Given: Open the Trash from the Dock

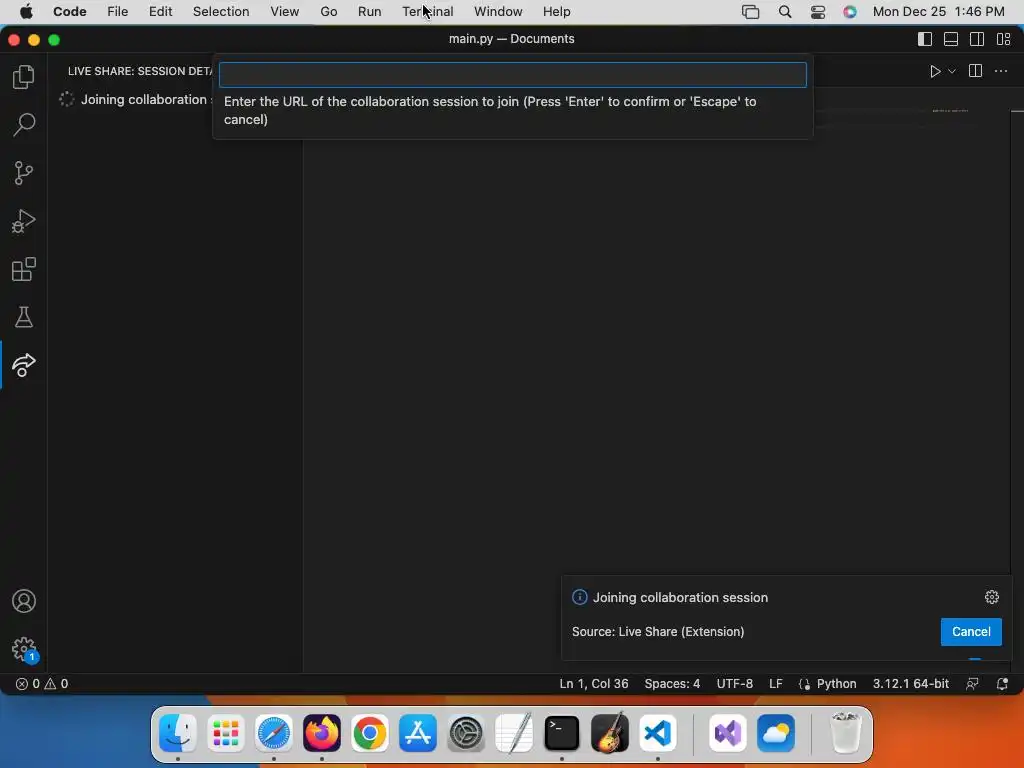Looking at the screenshot, I should pos(846,733).
